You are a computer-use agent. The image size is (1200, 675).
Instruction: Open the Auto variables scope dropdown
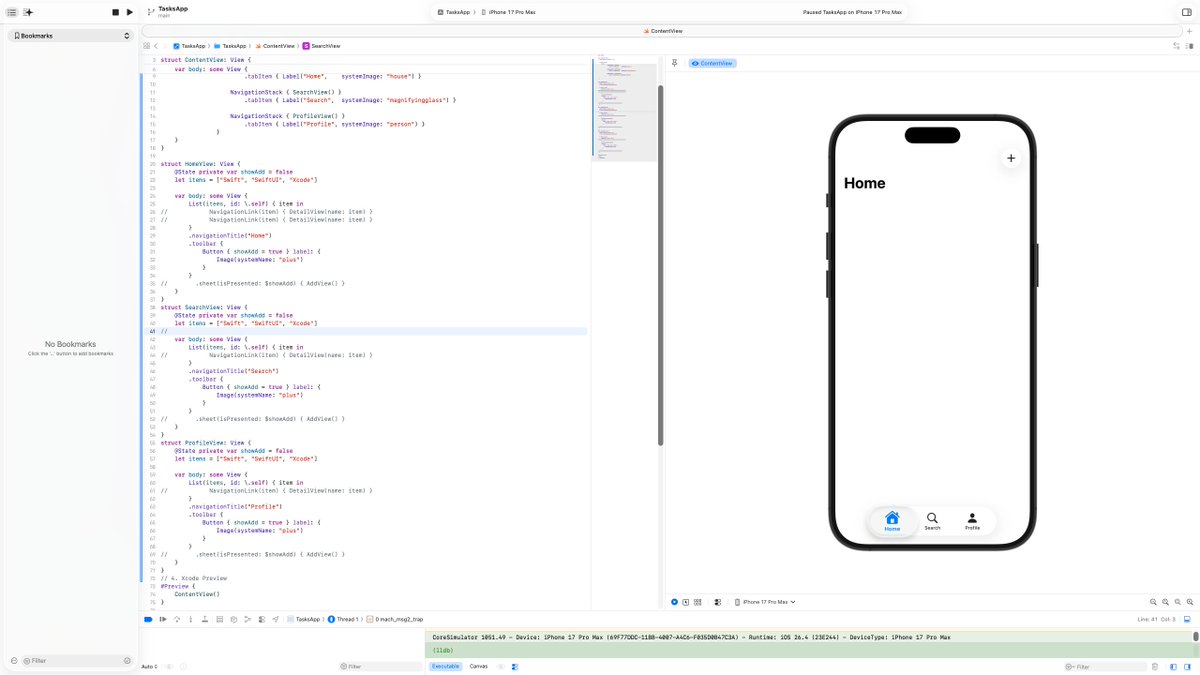[150, 666]
